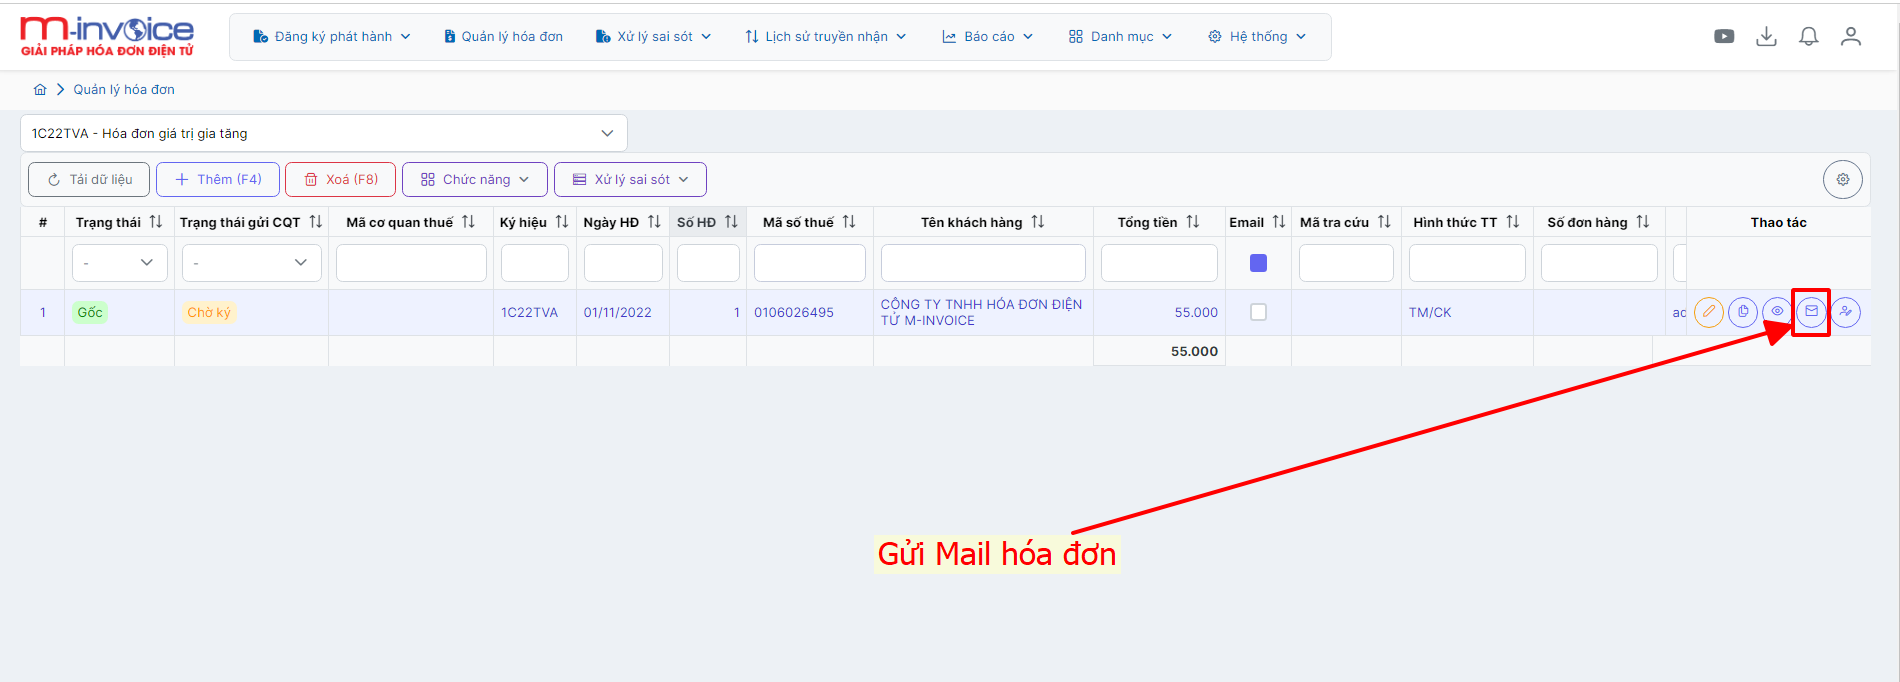Sort by Hình thức TT column arrows

tap(1513, 222)
